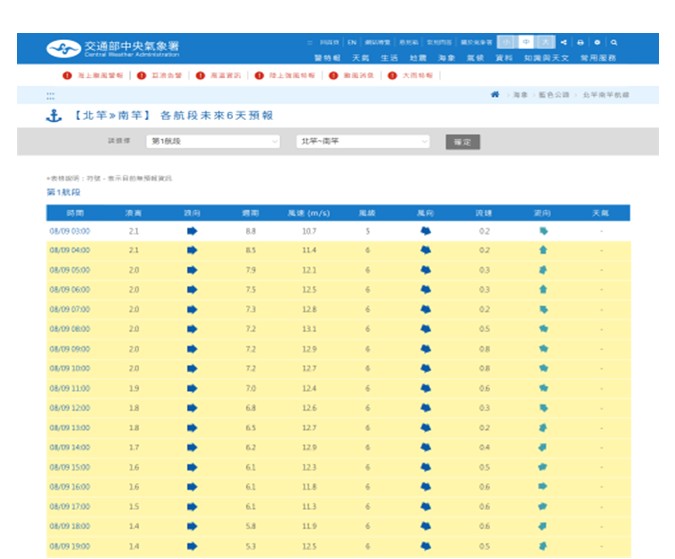The width and height of the screenshot is (675, 559).
Task: Click the 第1航段 section heading
Action: pyautogui.click(x=63, y=192)
